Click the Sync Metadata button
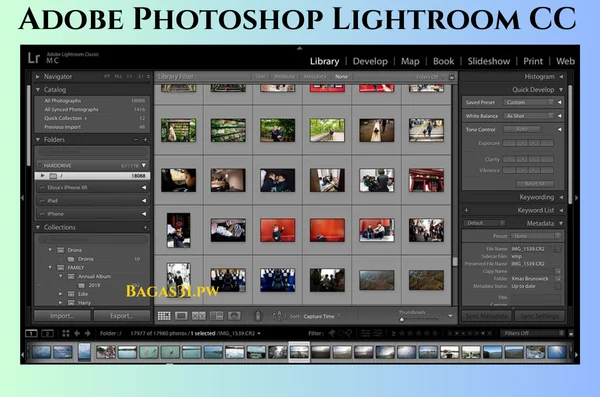600x397 pixels. (x=487, y=316)
